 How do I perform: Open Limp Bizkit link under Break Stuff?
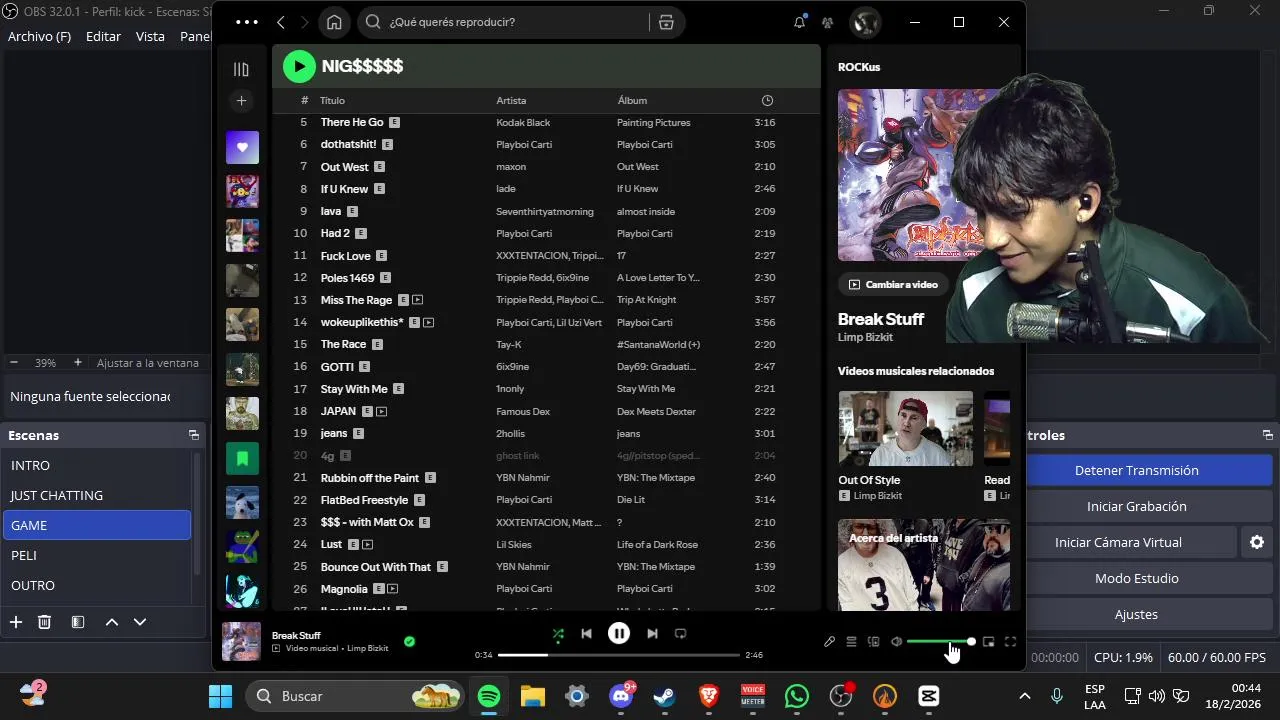pos(865,337)
